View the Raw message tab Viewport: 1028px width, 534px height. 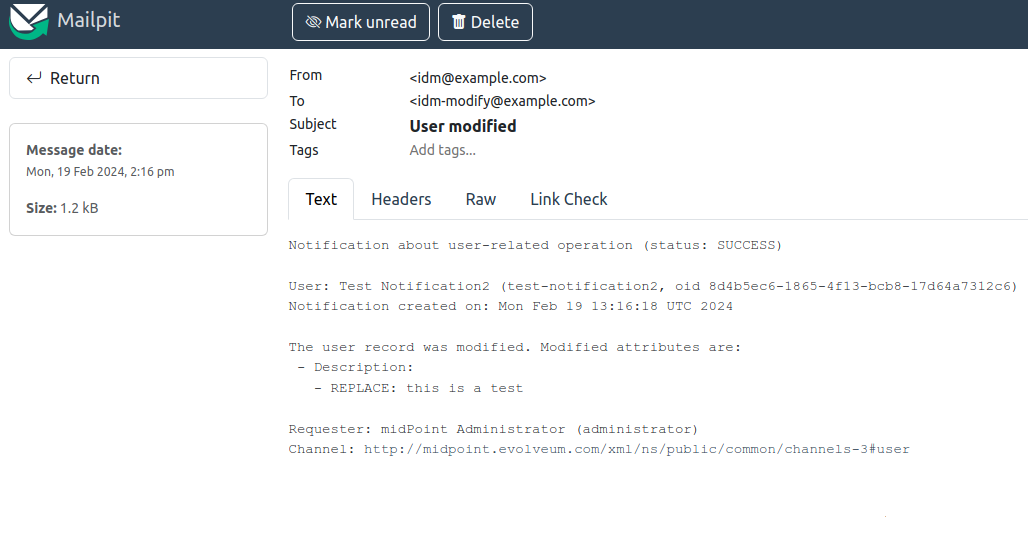point(481,199)
